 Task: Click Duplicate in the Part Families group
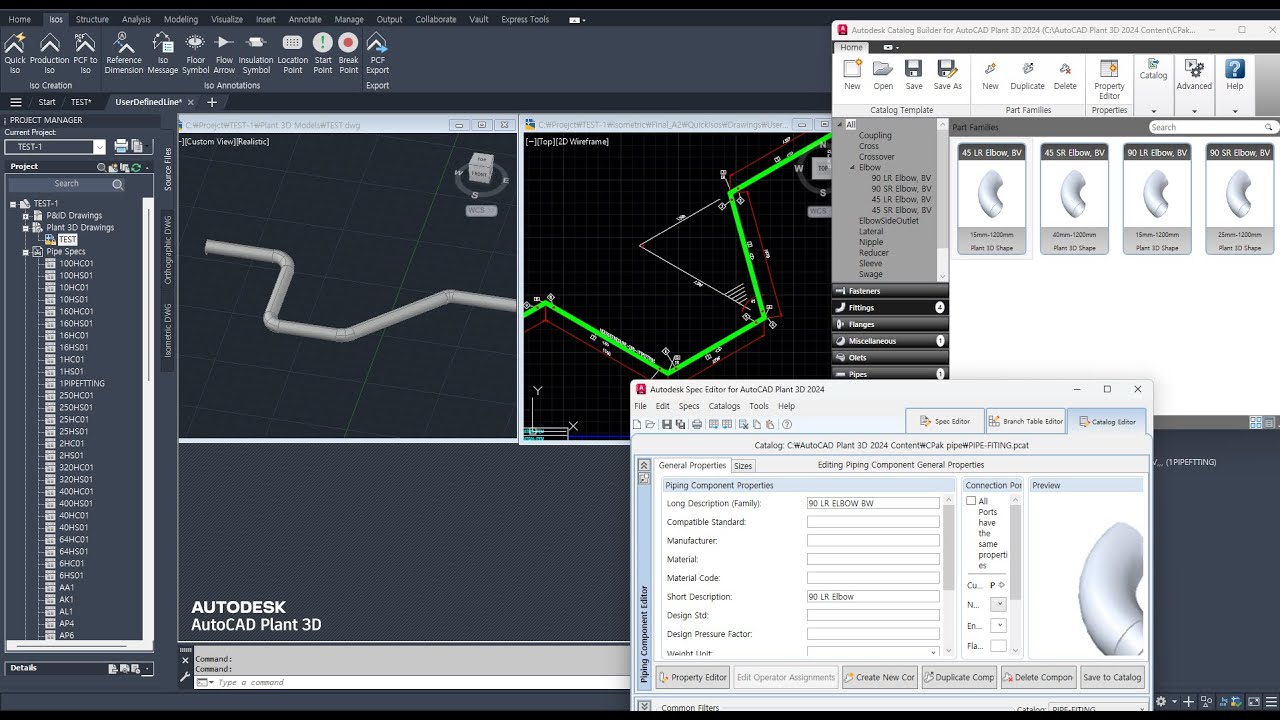[x=1027, y=75]
